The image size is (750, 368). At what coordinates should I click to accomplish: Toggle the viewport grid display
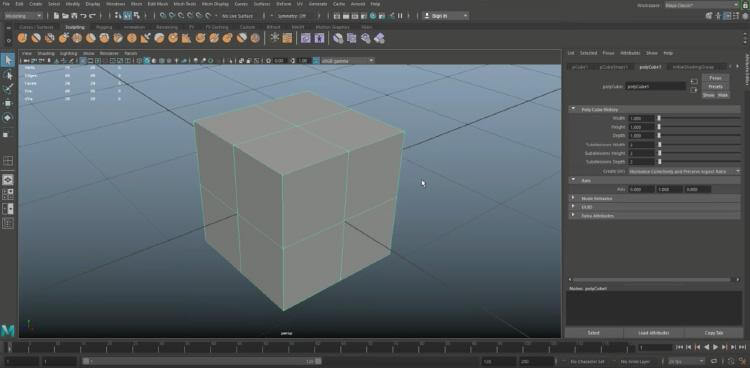tap(83, 61)
